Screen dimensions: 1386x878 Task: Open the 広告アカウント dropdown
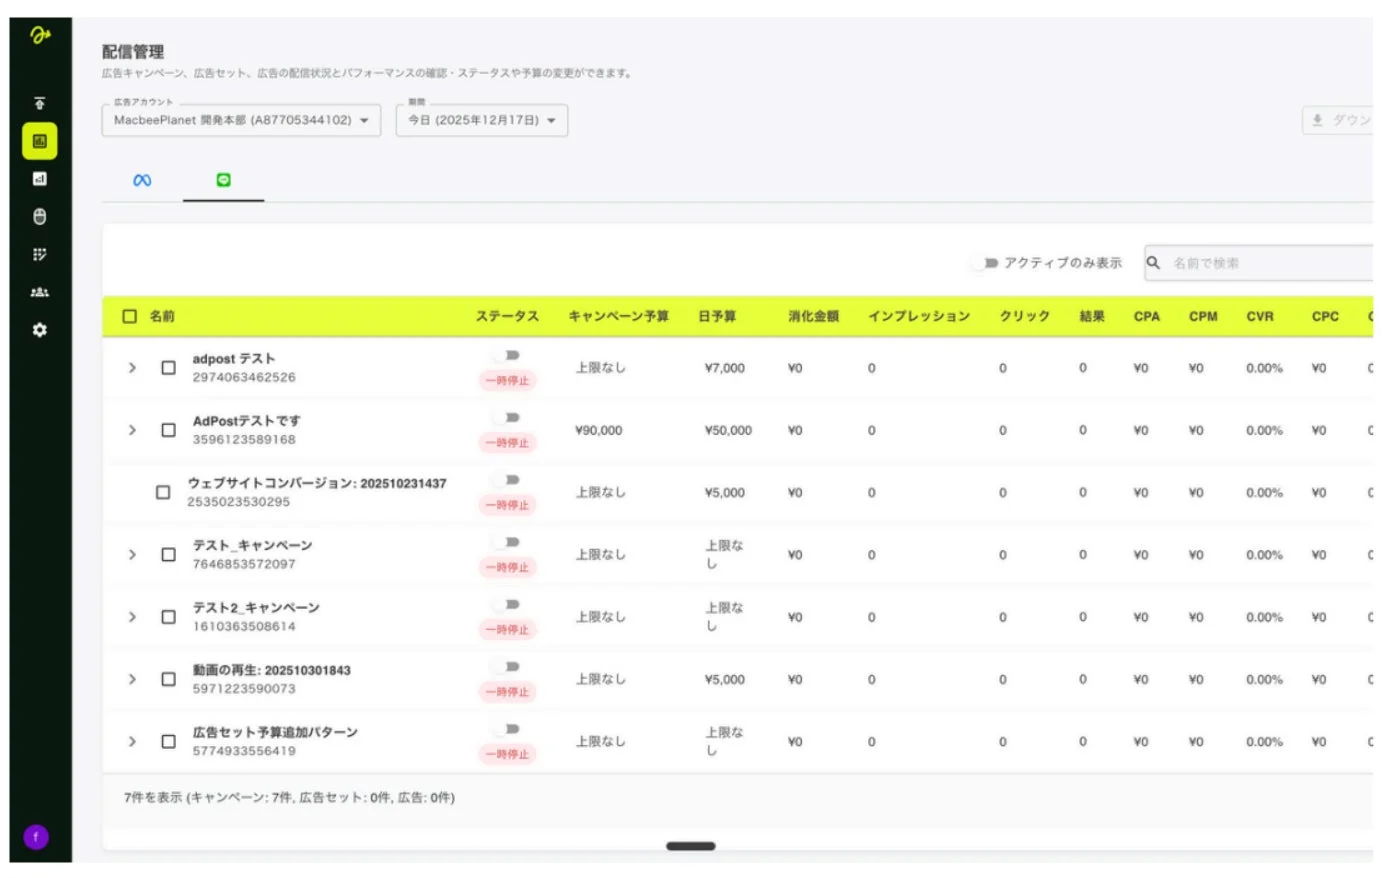tap(240, 119)
